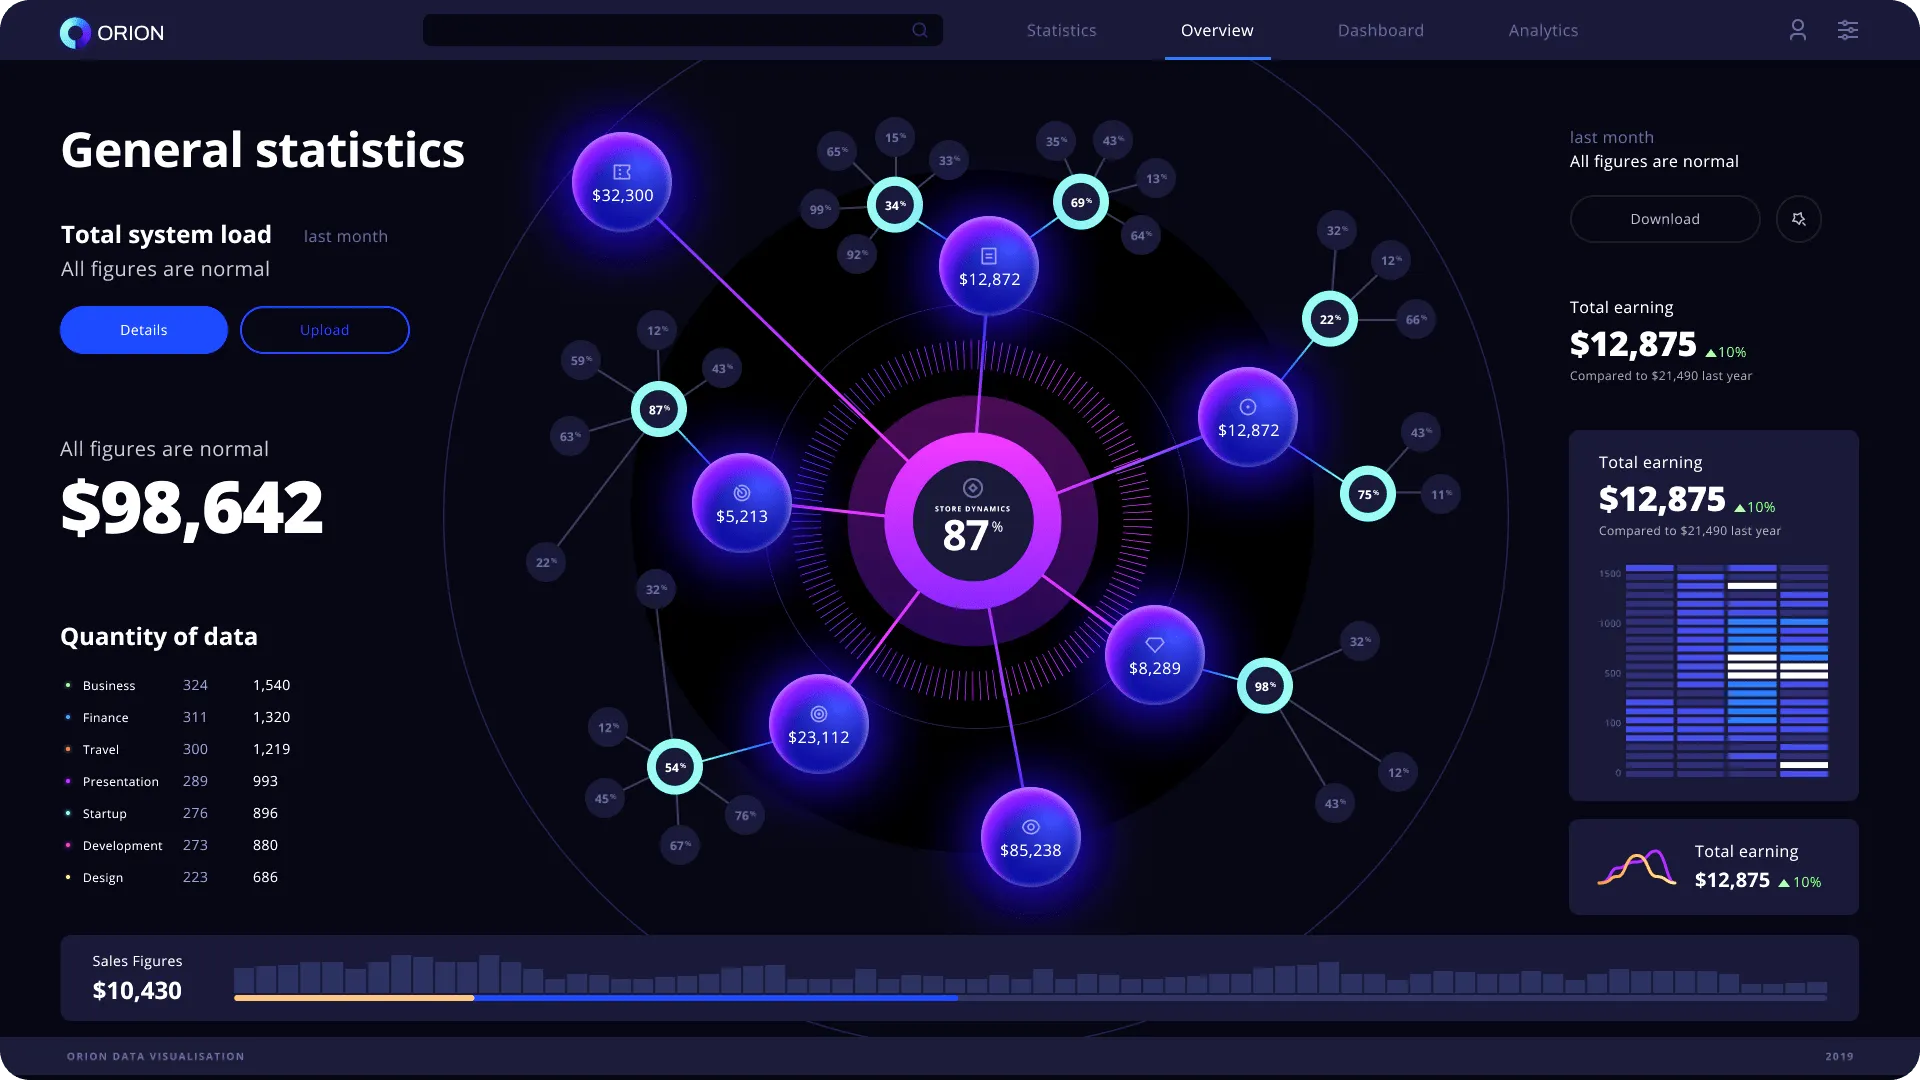The width and height of the screenshot is (1920, 1080).
Task: Click the Orion logo icon
Action: click(x=75, y=33)
